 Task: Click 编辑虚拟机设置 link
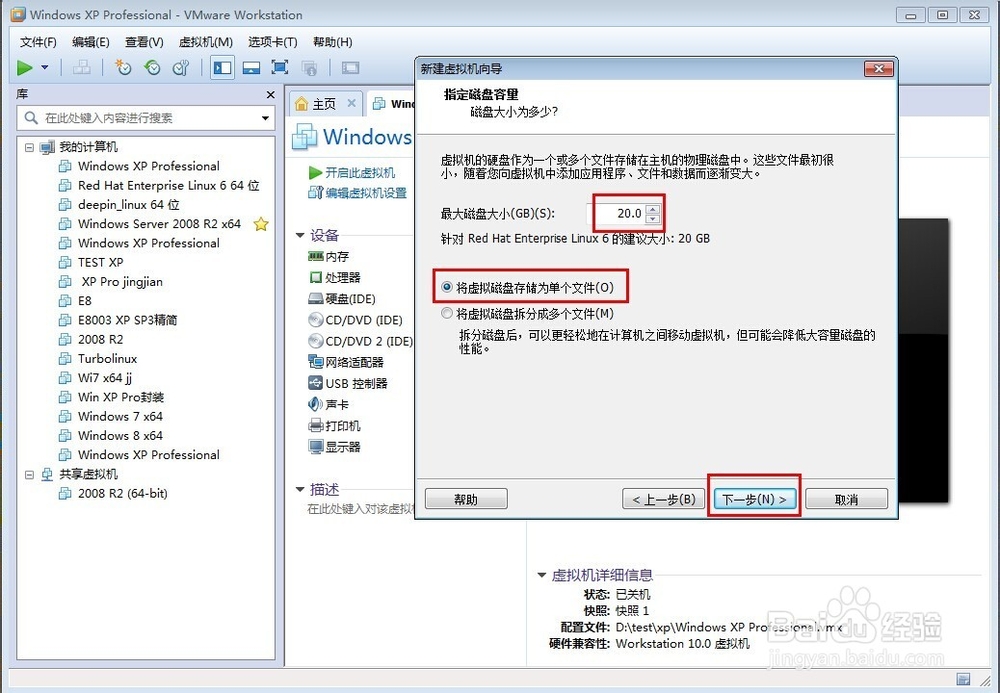[x=366, y=193]
